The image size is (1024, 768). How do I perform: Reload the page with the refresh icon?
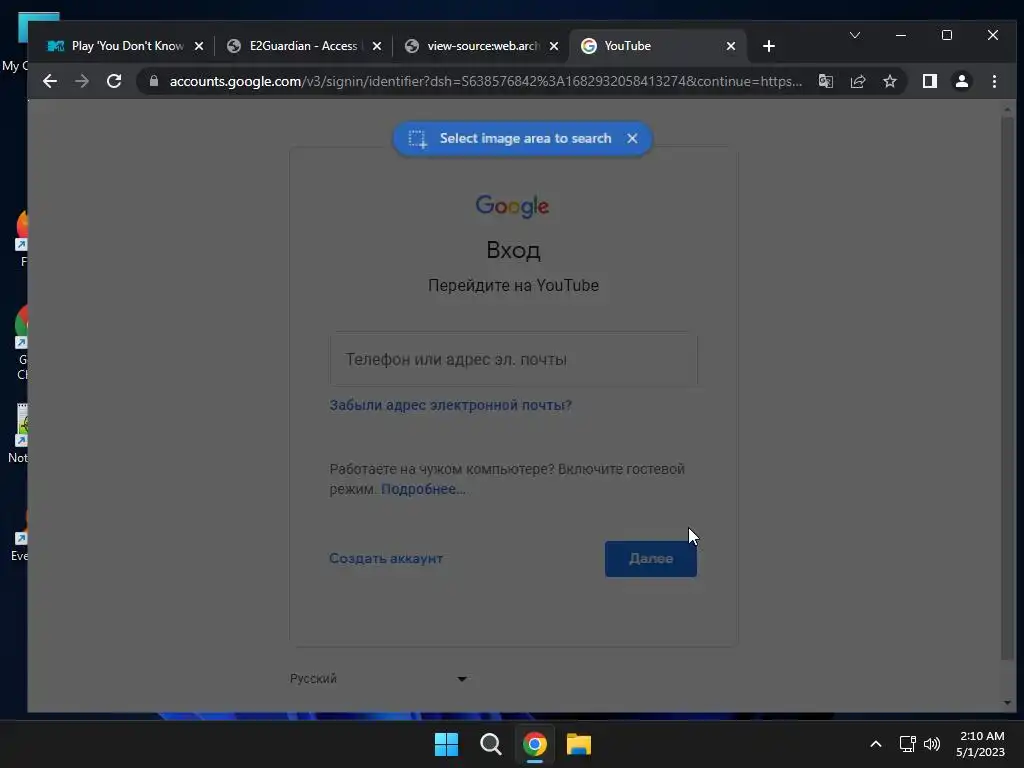pos(114,81)
